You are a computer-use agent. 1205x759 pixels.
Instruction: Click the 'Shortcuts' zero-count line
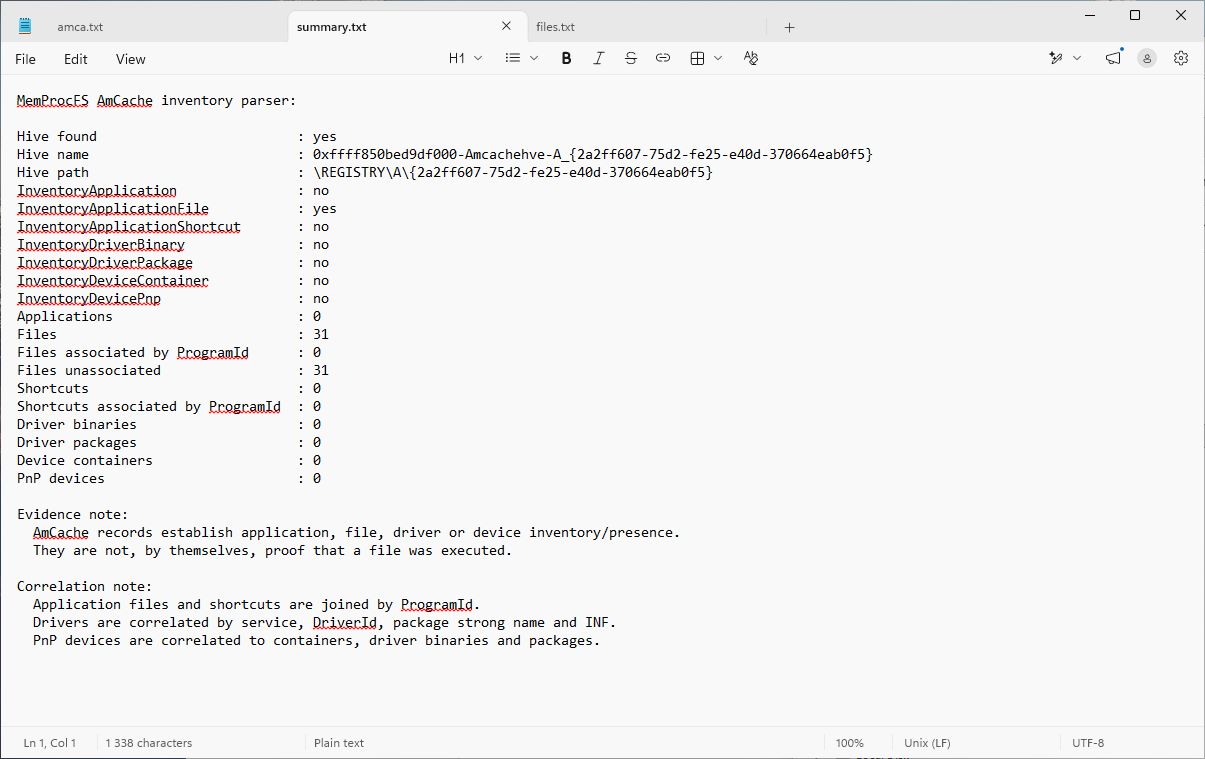coord(169,388)
